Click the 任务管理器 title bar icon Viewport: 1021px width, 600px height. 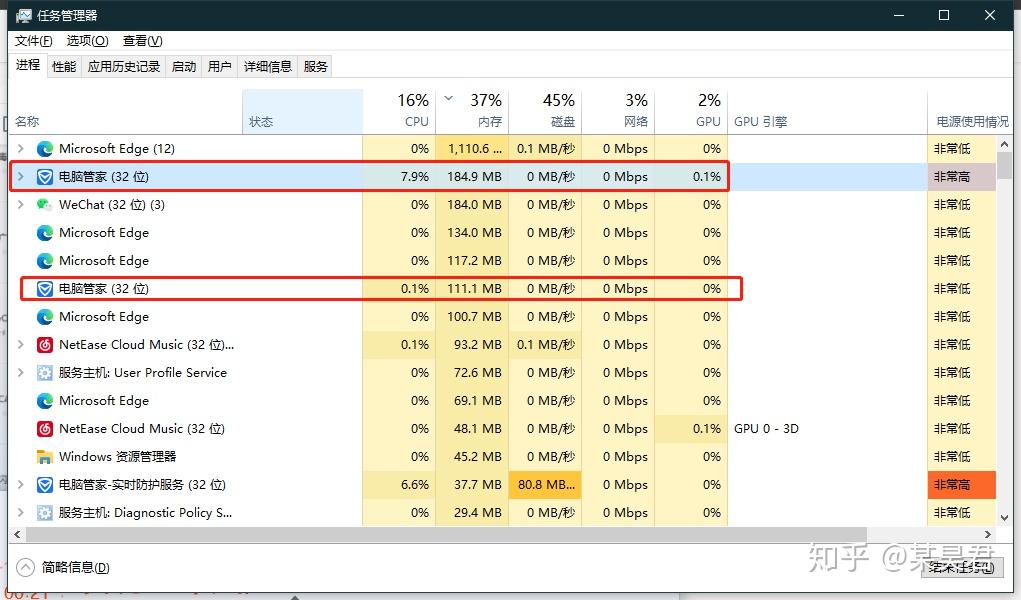(23, 16)
